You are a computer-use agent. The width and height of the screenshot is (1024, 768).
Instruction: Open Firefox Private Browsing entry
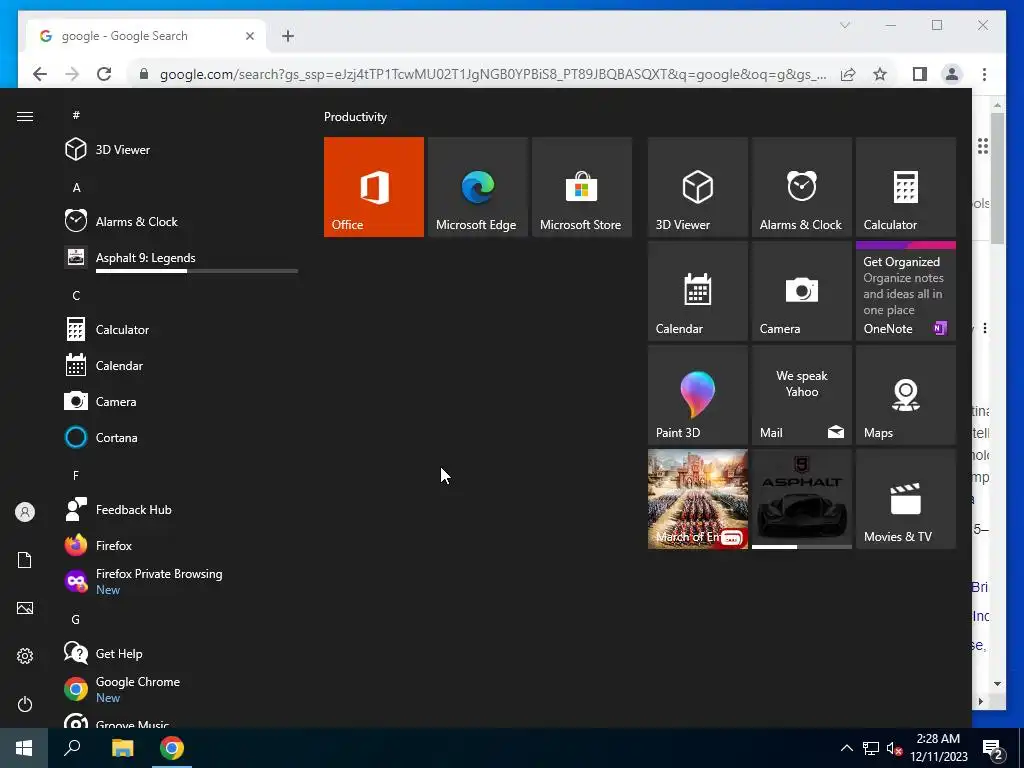tap(181, 581)
